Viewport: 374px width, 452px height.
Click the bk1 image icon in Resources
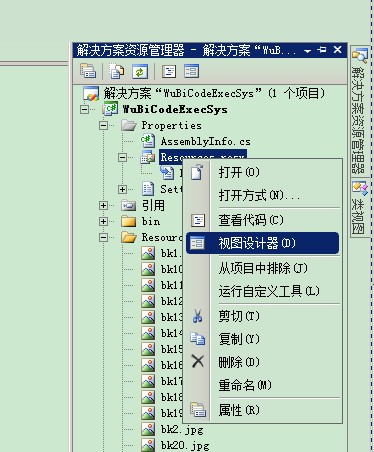pos(148,253)
